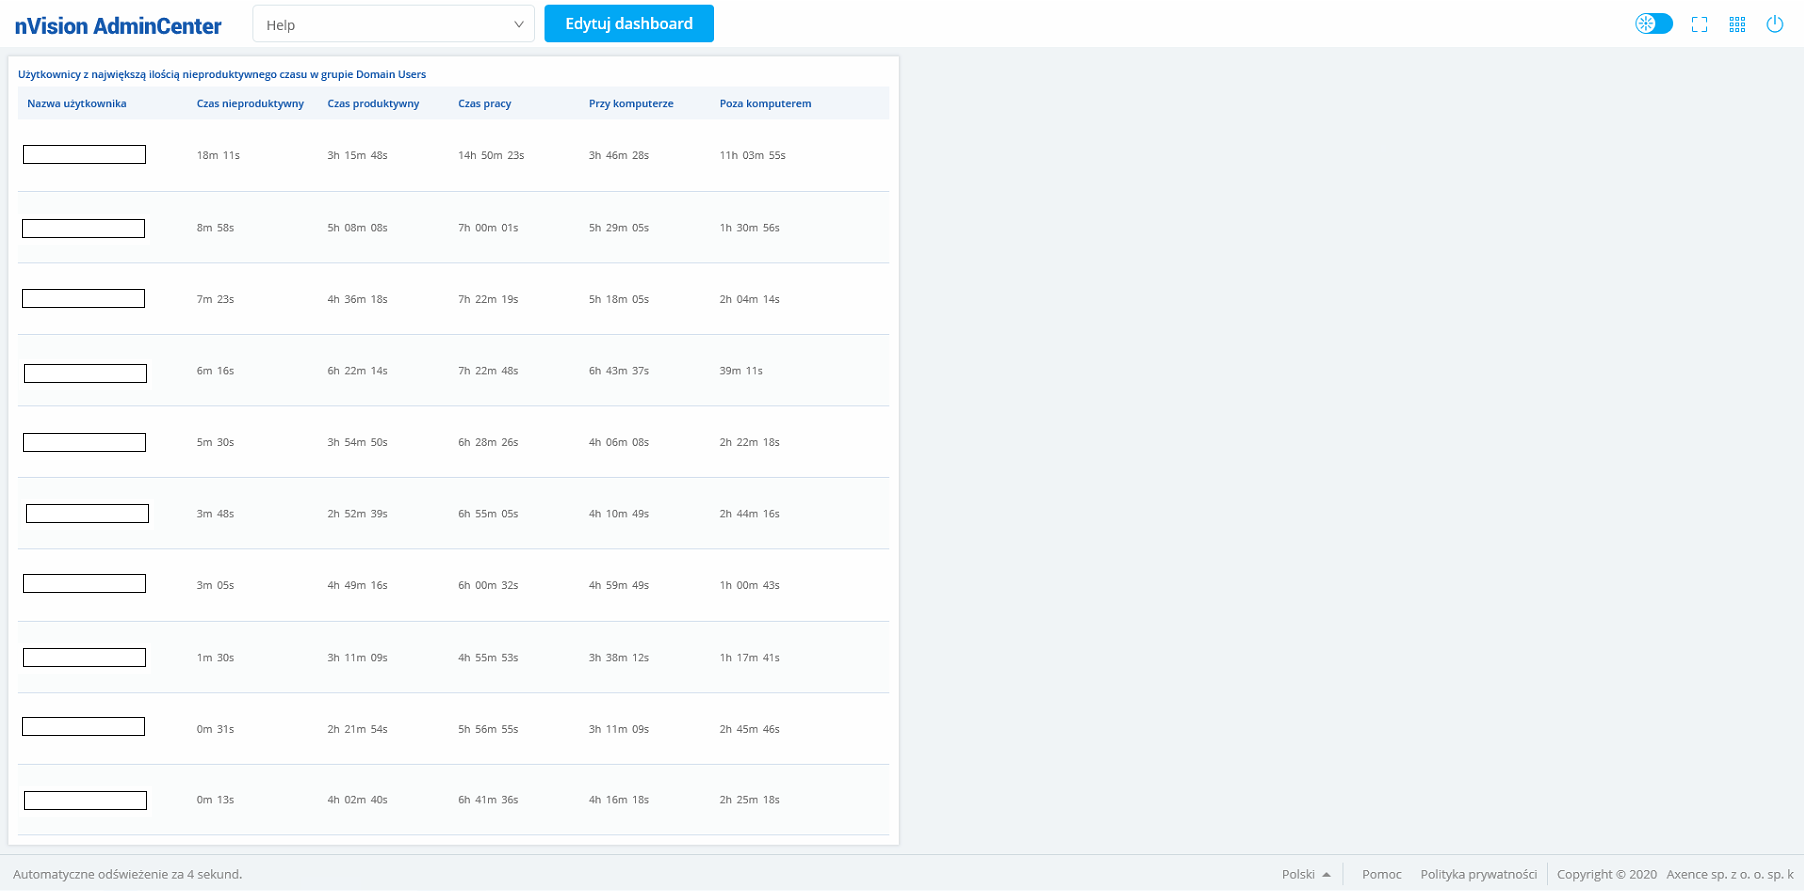Click the Czas pracy column header
The image size is (1804, 891).
pos(484,104)
